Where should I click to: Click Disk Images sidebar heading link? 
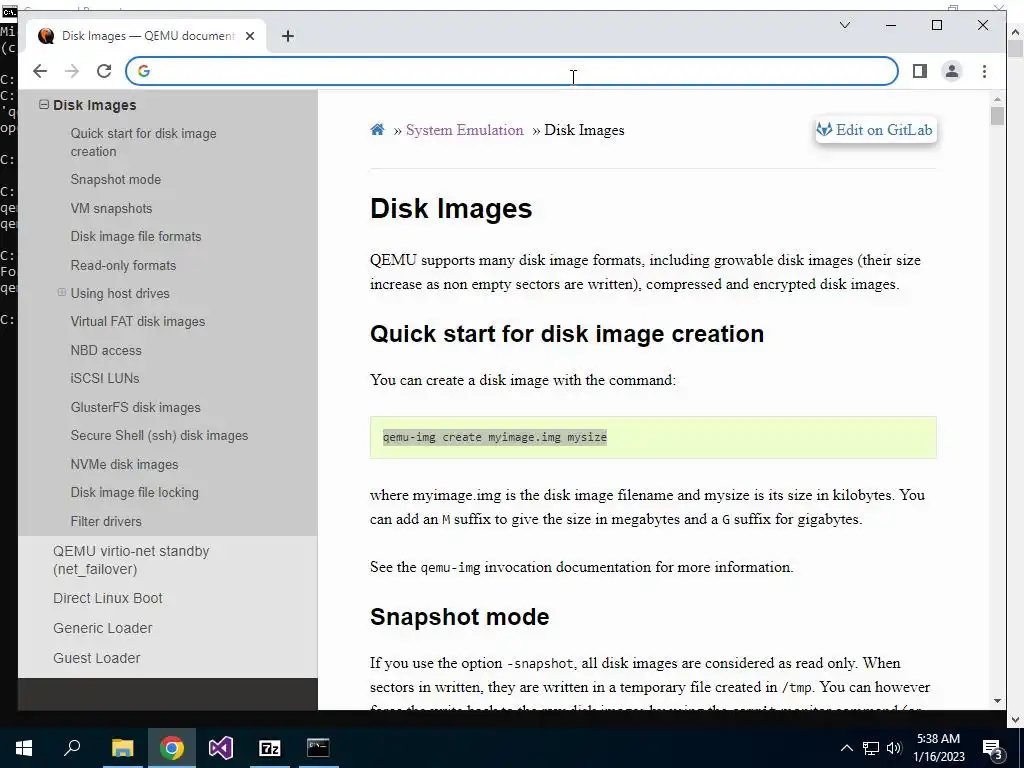point(95,105)
